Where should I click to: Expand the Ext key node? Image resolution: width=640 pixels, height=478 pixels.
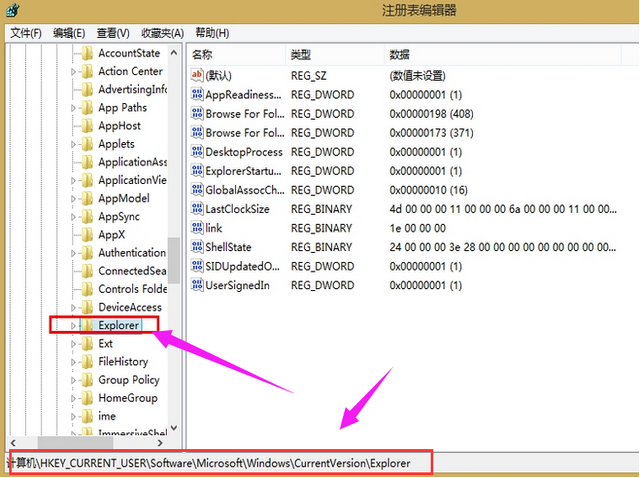click(73, 344)
